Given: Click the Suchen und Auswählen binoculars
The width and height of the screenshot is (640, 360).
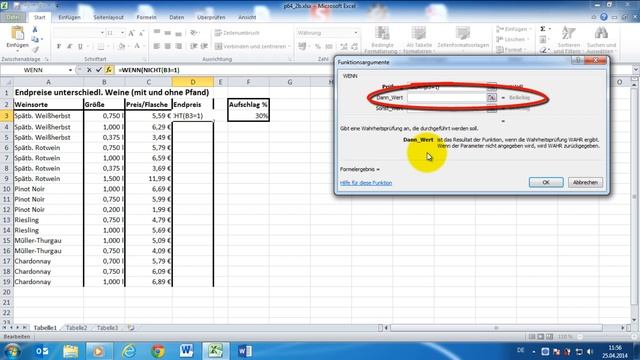Looking at the screenshot, I should tap(601, 32).
